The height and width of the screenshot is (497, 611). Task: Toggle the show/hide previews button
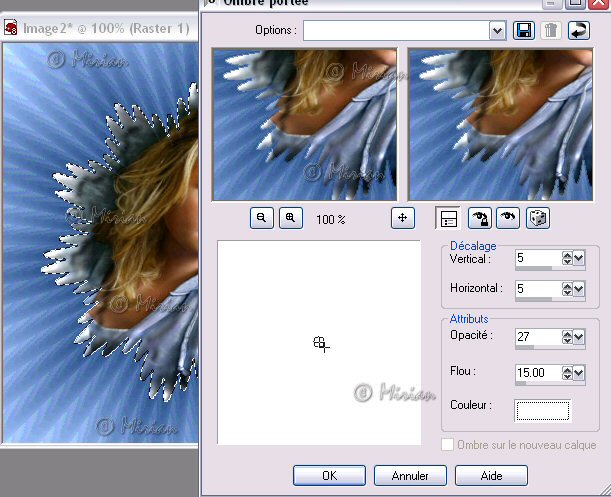coord(448,218)
